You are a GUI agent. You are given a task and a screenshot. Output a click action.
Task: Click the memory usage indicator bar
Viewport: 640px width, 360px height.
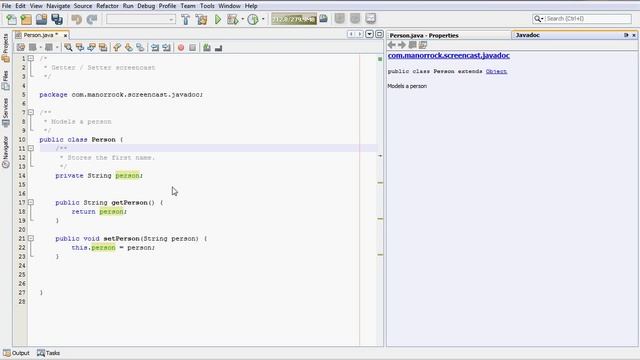click(x=294, y=19)
